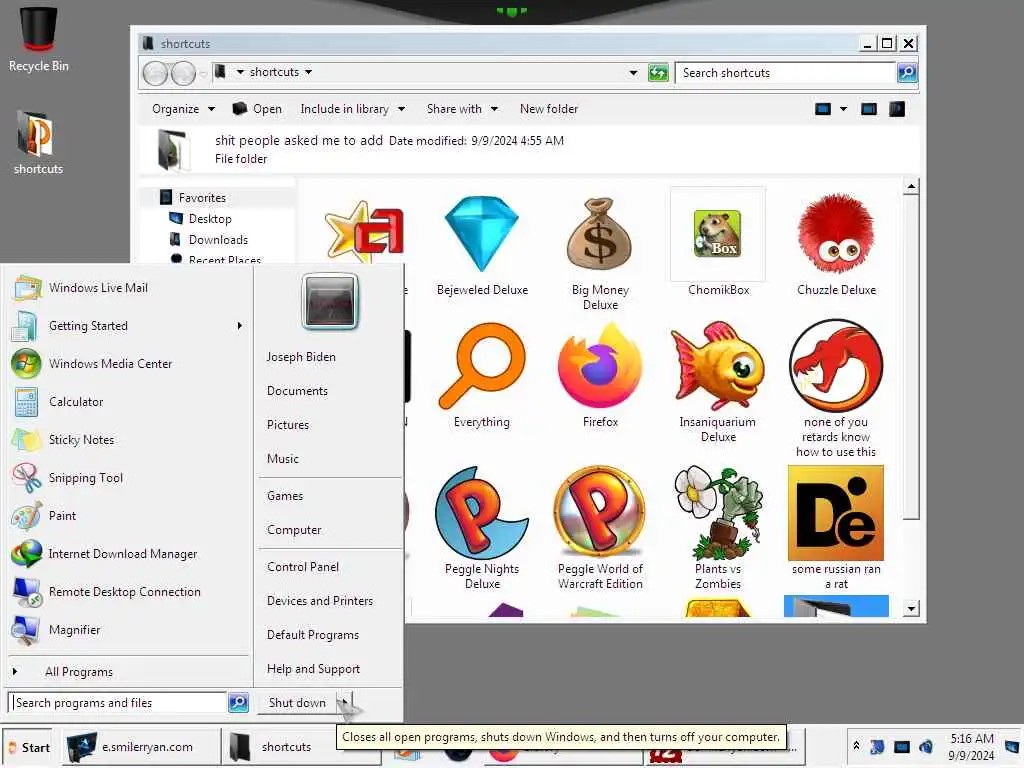The image size is (1024, 768).
Task: Click the Back navigation button in Explorer
Action: (155, 72)
